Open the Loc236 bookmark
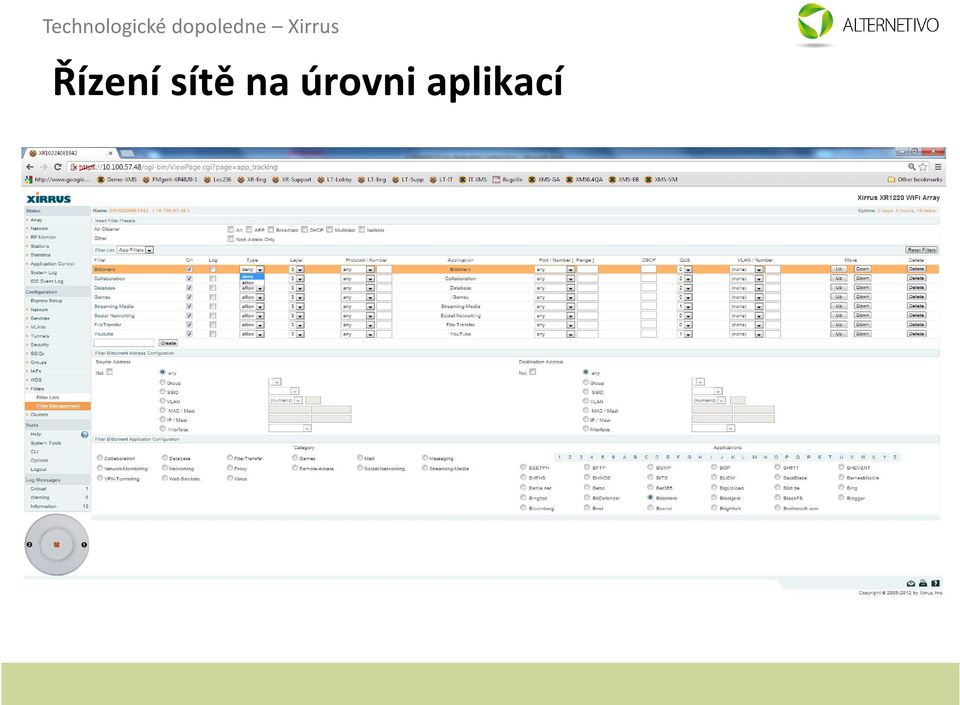This screenshot has height=705, width=960. tap(217, 180)
